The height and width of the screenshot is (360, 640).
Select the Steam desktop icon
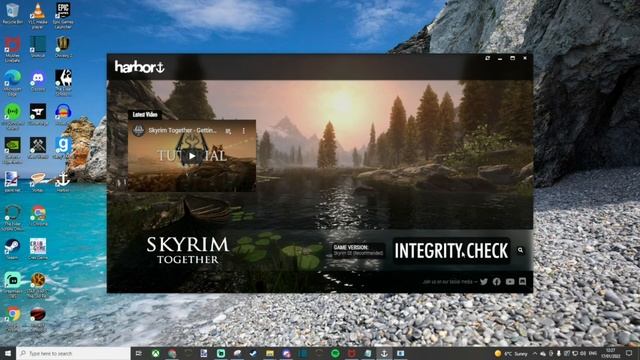click(12, 249)
